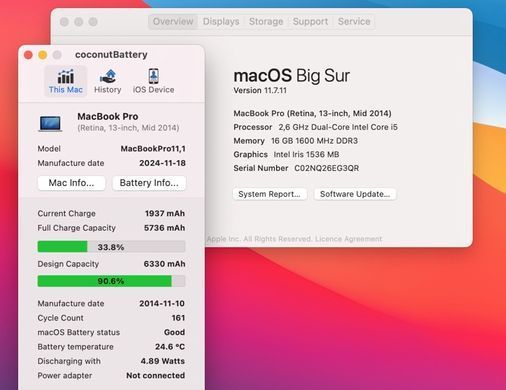The height and width of the screenshot is (390, 506).
Task: Click the macOS Battery status value Good
Action: 174,332
